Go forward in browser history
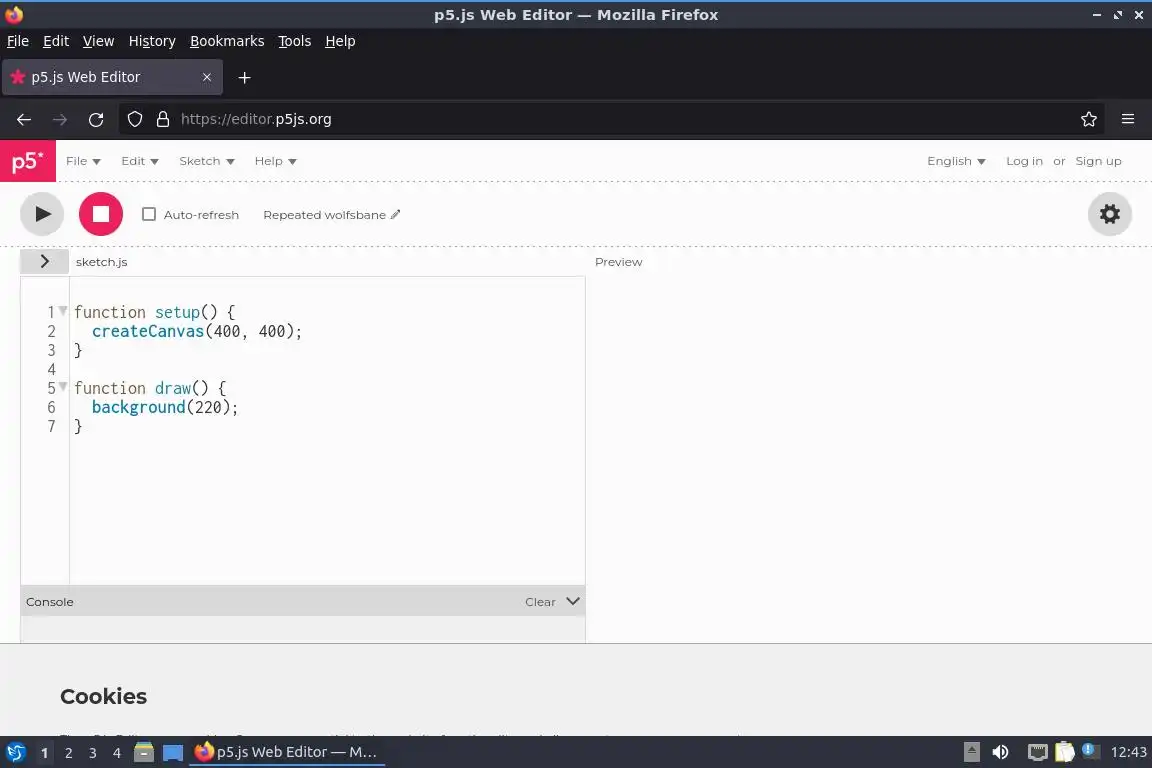 click(60, 119)
